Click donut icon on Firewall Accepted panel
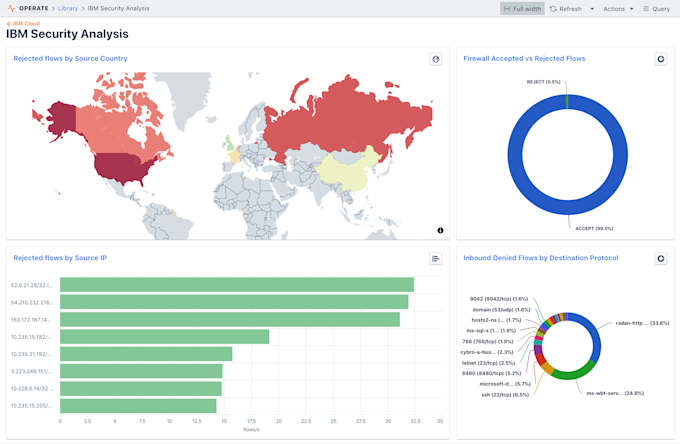Viewport: 680px width, 444px height. tap(660, 59)
